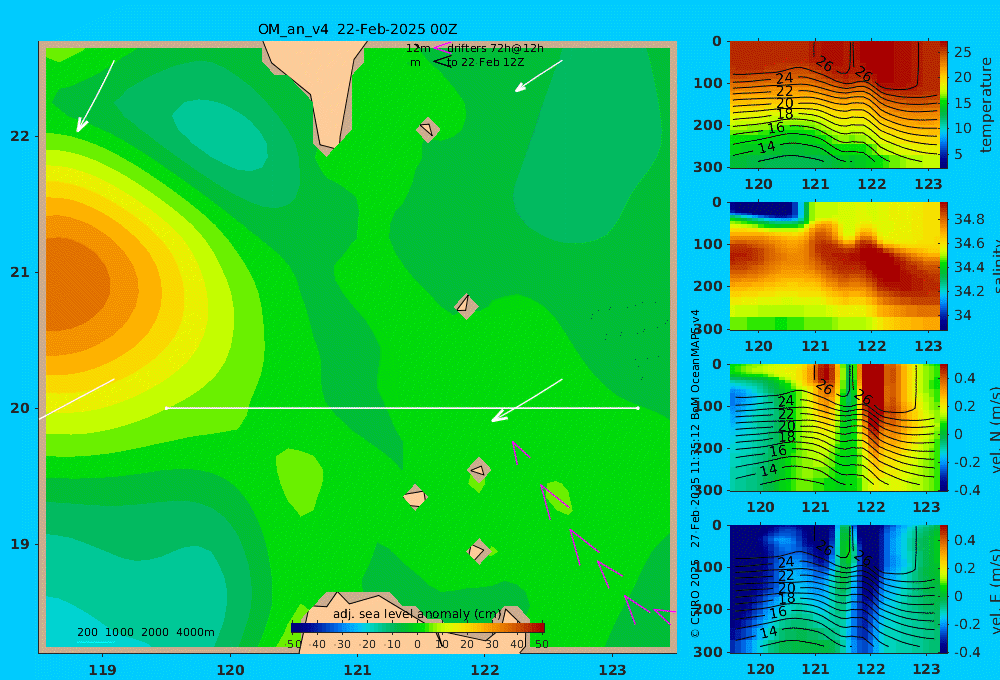The width and height of the screenshot is (1000, 680).
Task: Click the small island near 121.8E 20.8N
Action: (466, 306)
